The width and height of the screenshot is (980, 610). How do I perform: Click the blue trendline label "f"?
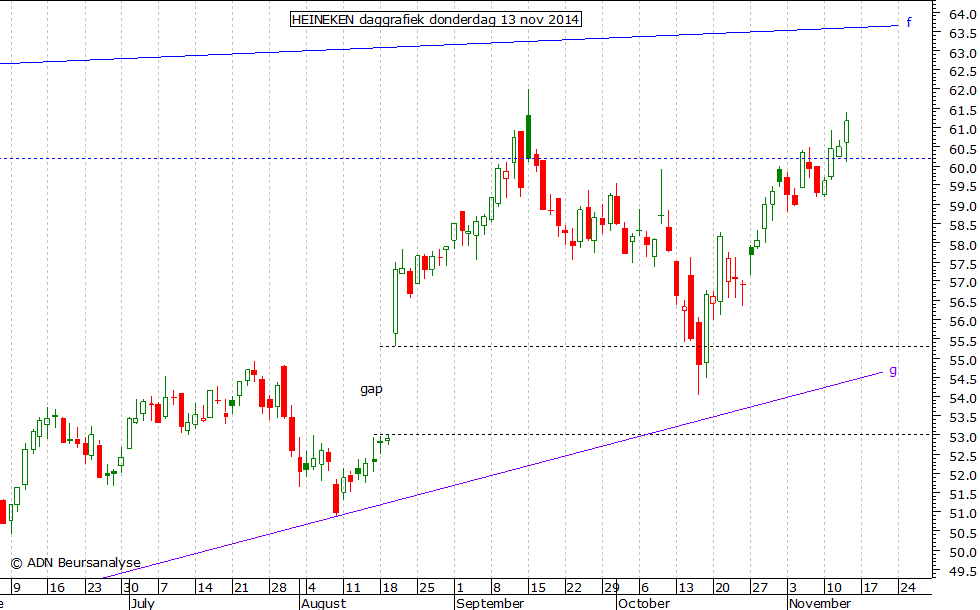point(909,22)
